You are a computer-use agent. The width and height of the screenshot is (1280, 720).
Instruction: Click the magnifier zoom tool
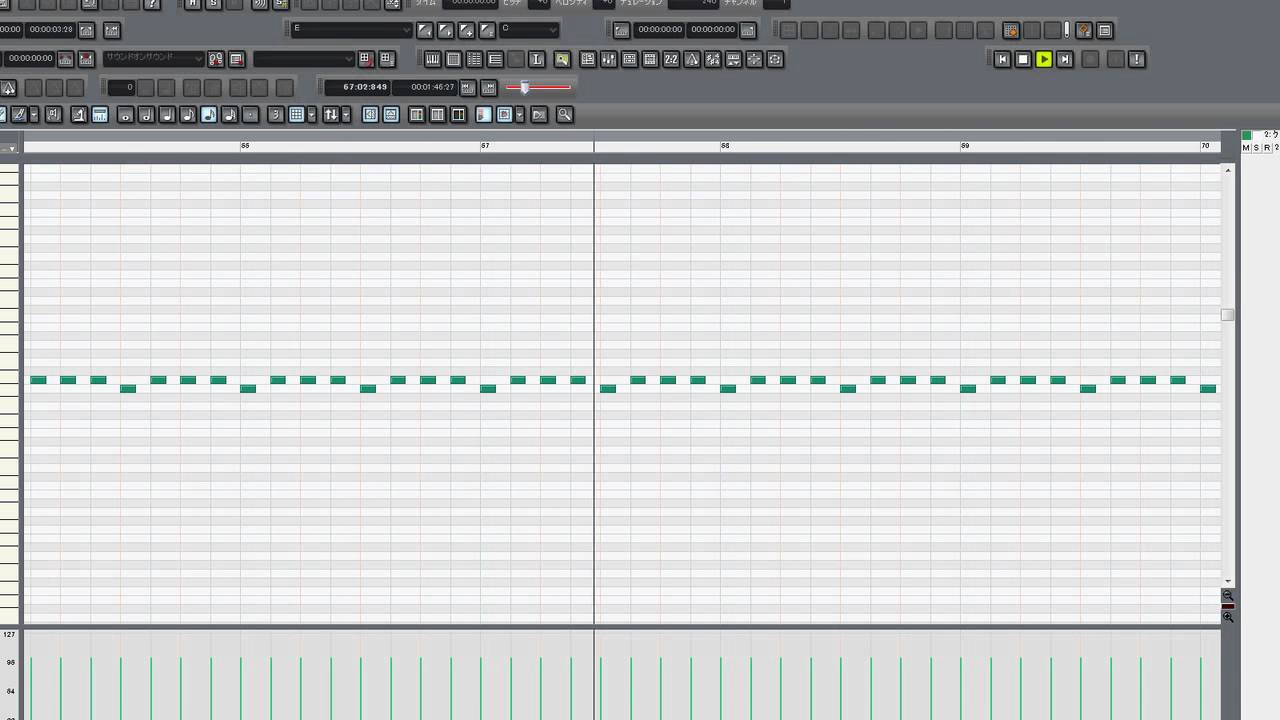564,115
